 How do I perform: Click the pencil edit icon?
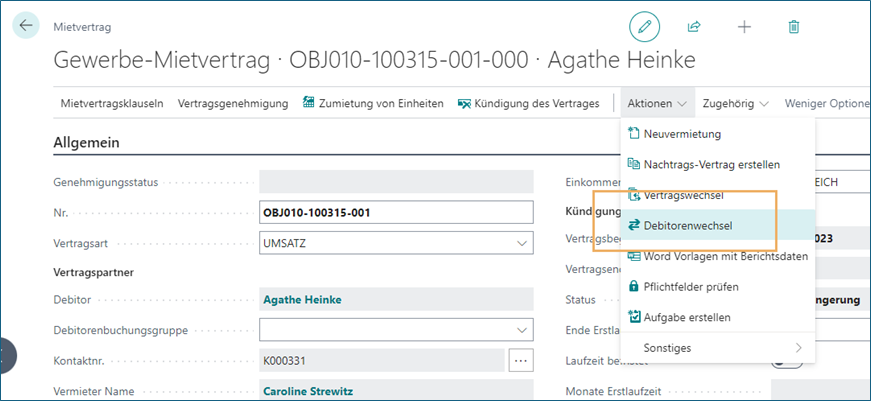tap(645, 27)
